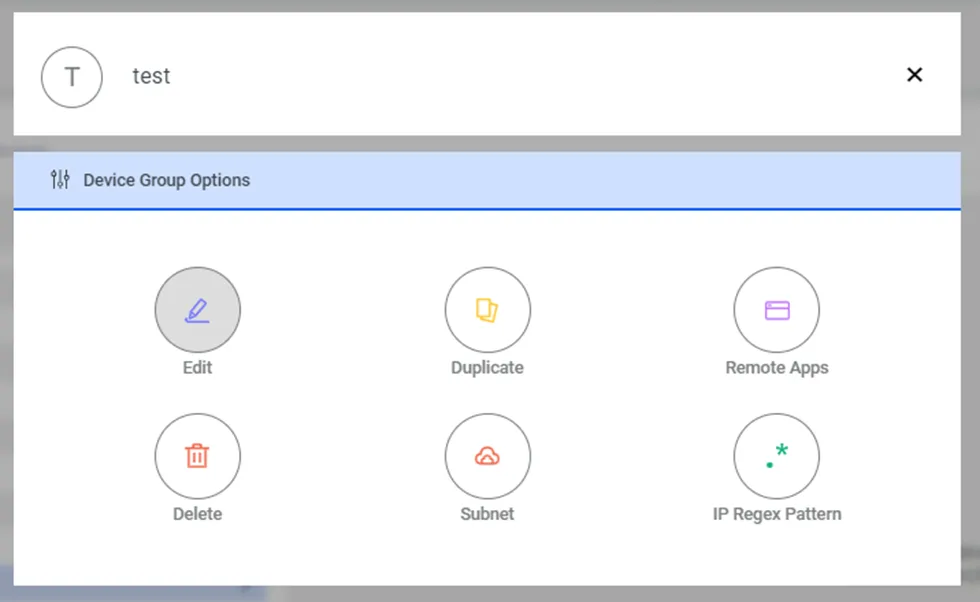This screenshot has height=602, width=980.
Task: Select the Device Group Options tab
Action: coord(487,180)
